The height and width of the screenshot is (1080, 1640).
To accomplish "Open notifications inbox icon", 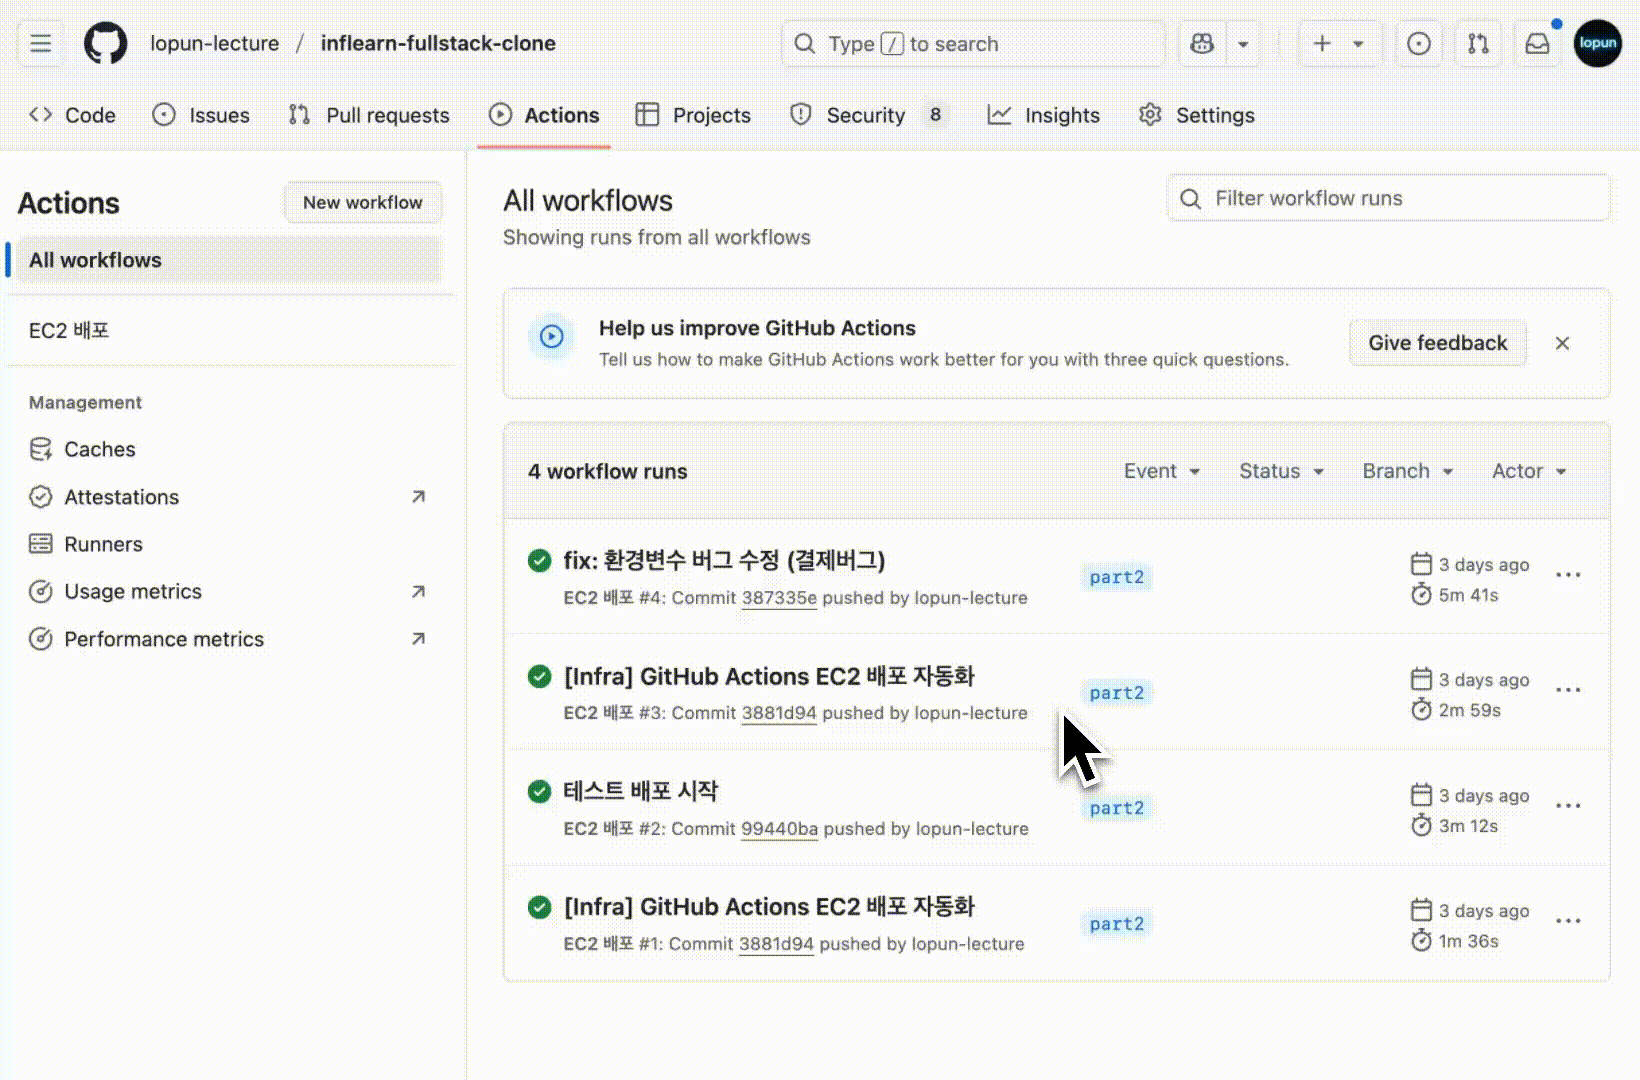I will (1537, 44).
